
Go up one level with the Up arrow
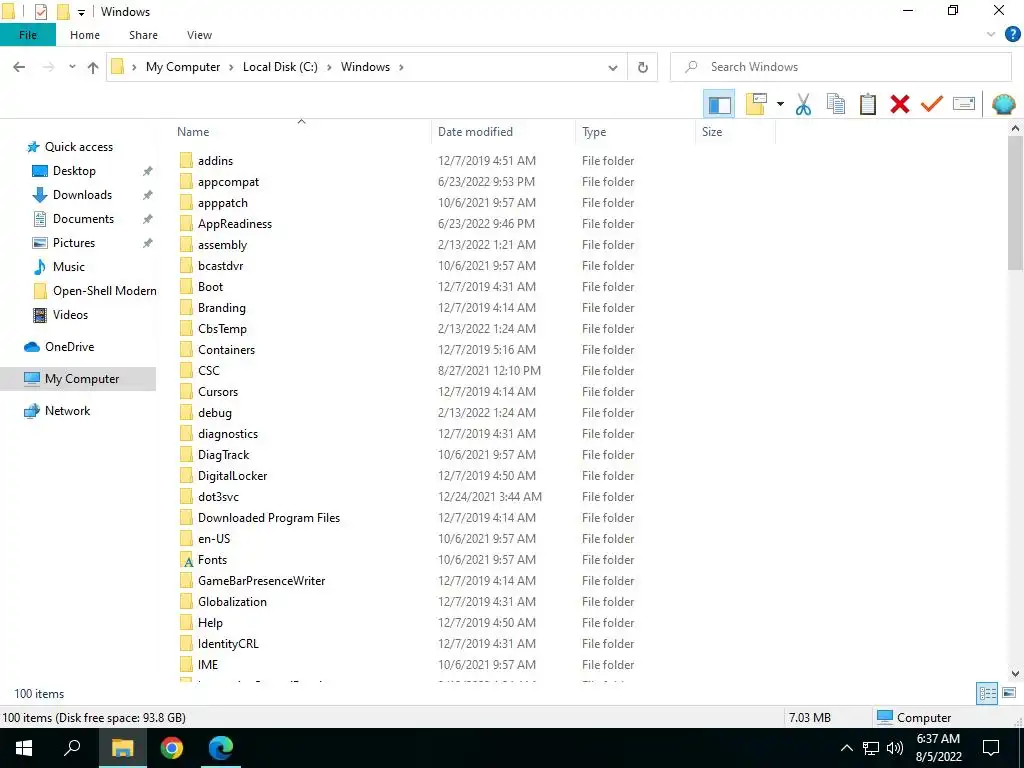coord(93,67)
